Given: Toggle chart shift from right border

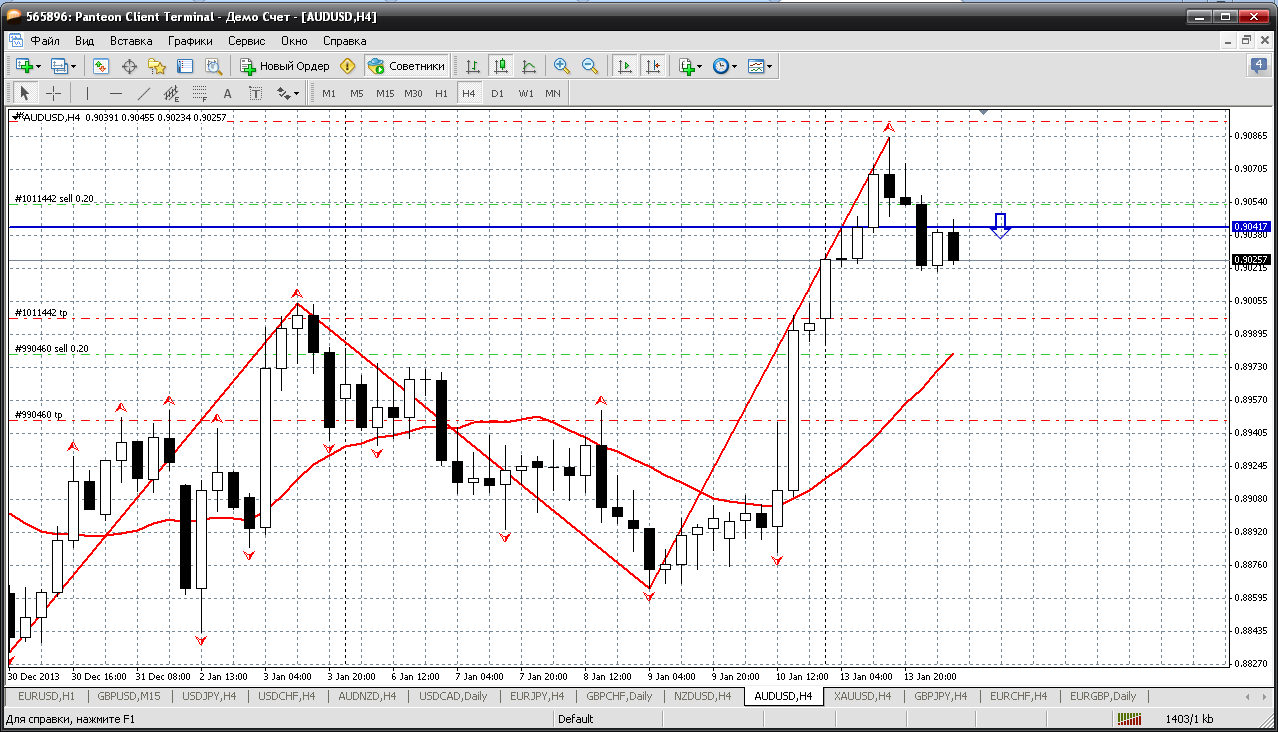Looking at the screenshot, I should [653, 66].
